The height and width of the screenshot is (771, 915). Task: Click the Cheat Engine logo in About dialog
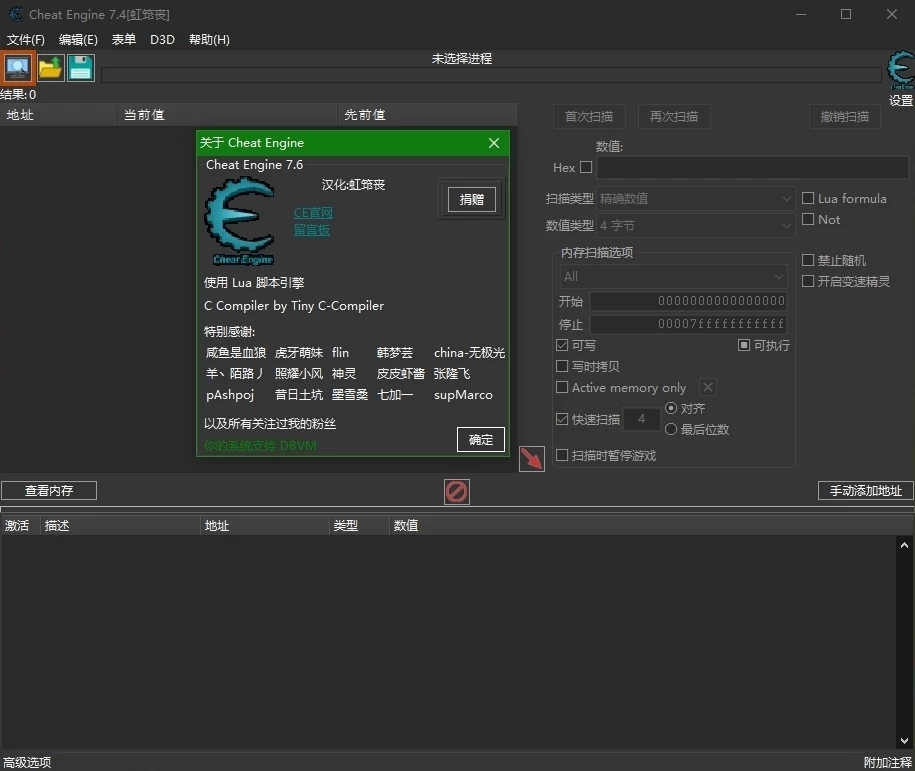point(240,221)
